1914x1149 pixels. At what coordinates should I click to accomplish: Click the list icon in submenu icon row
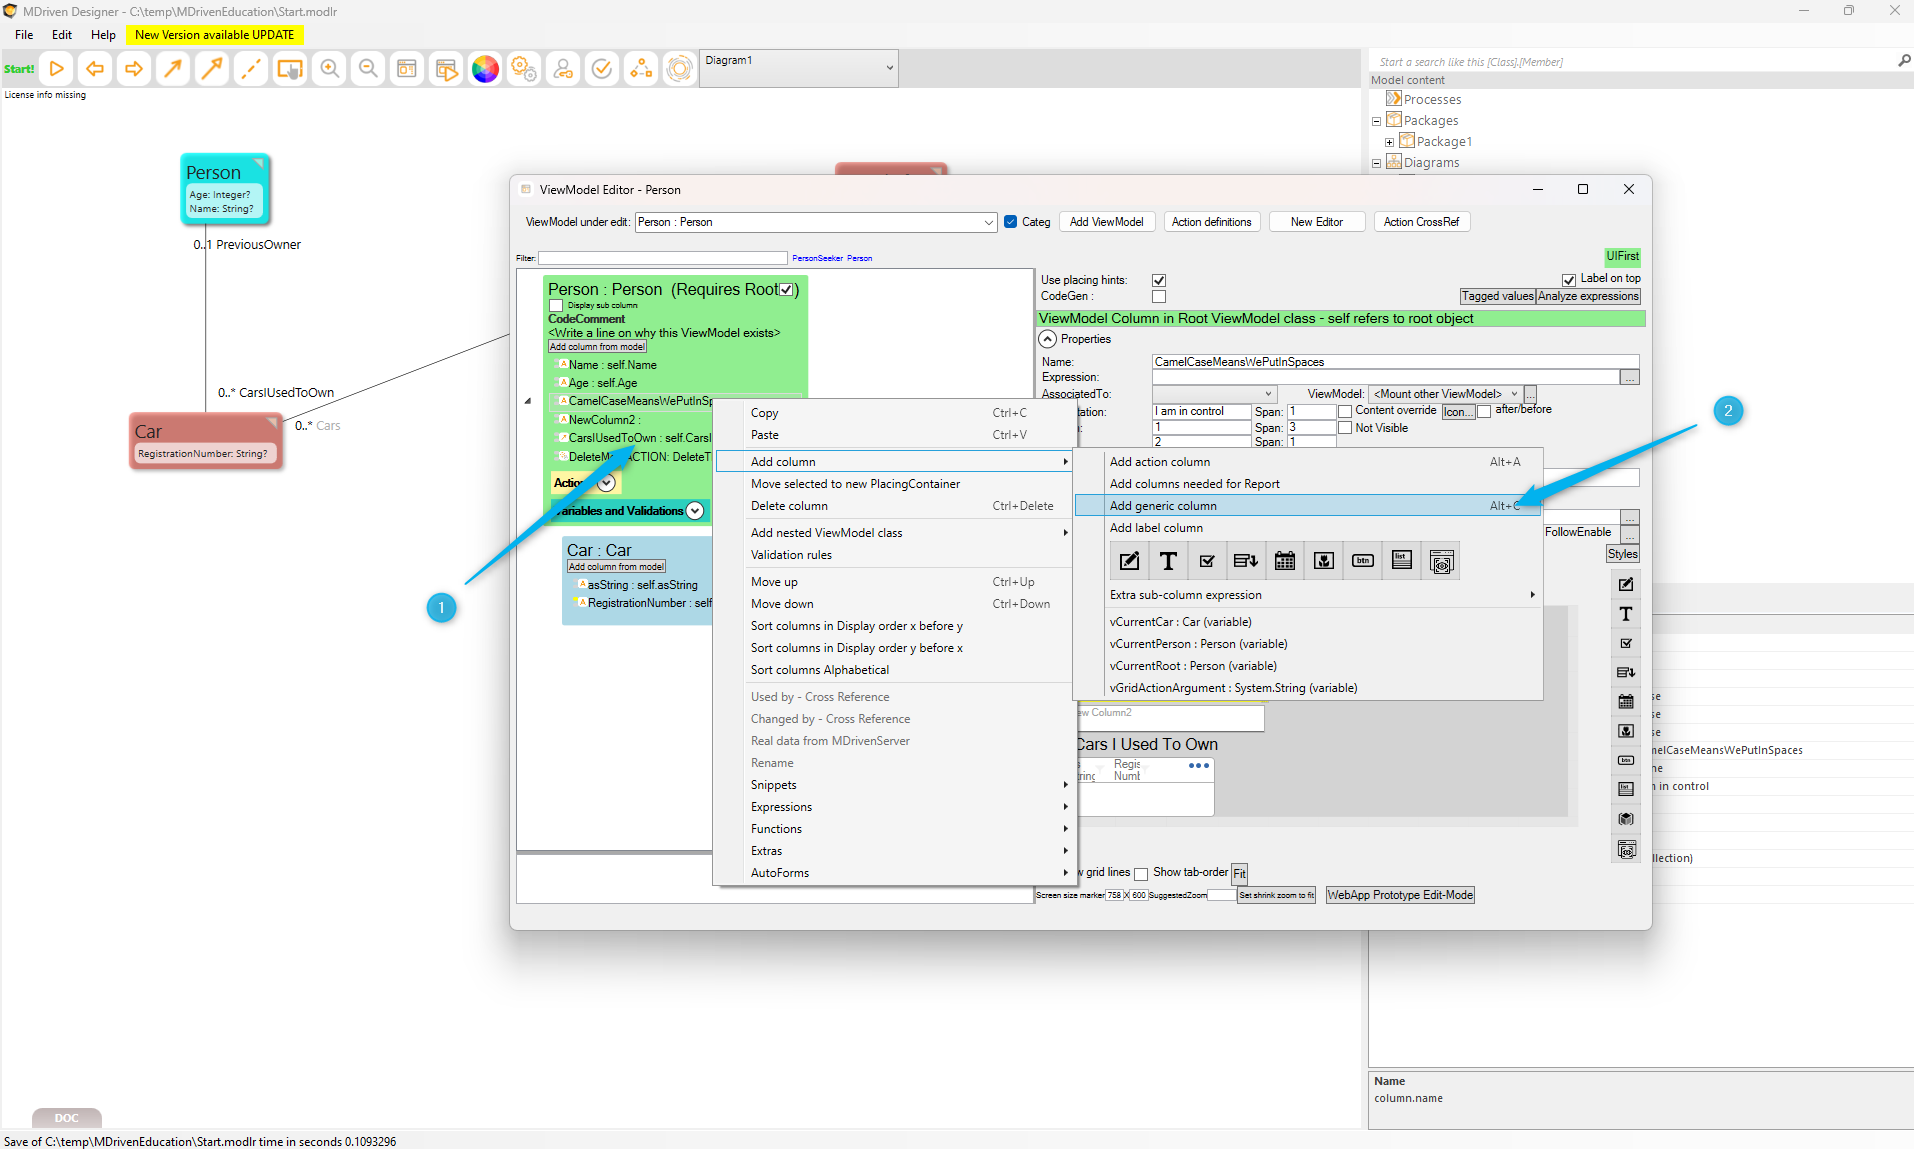[x=1402, y=561]
